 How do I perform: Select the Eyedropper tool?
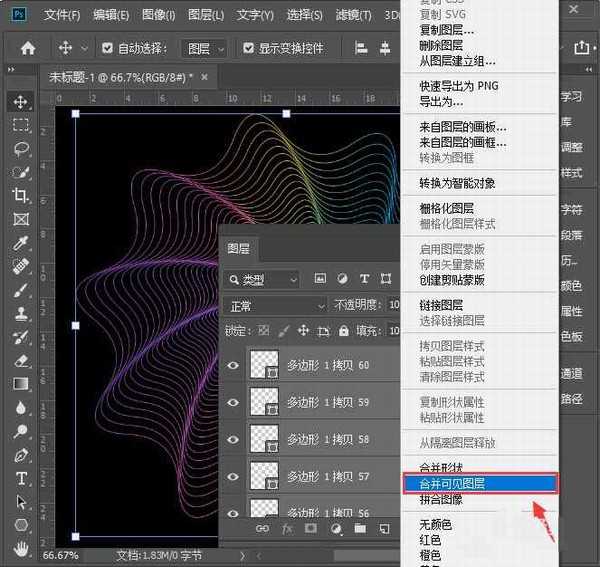pos(21,243)
